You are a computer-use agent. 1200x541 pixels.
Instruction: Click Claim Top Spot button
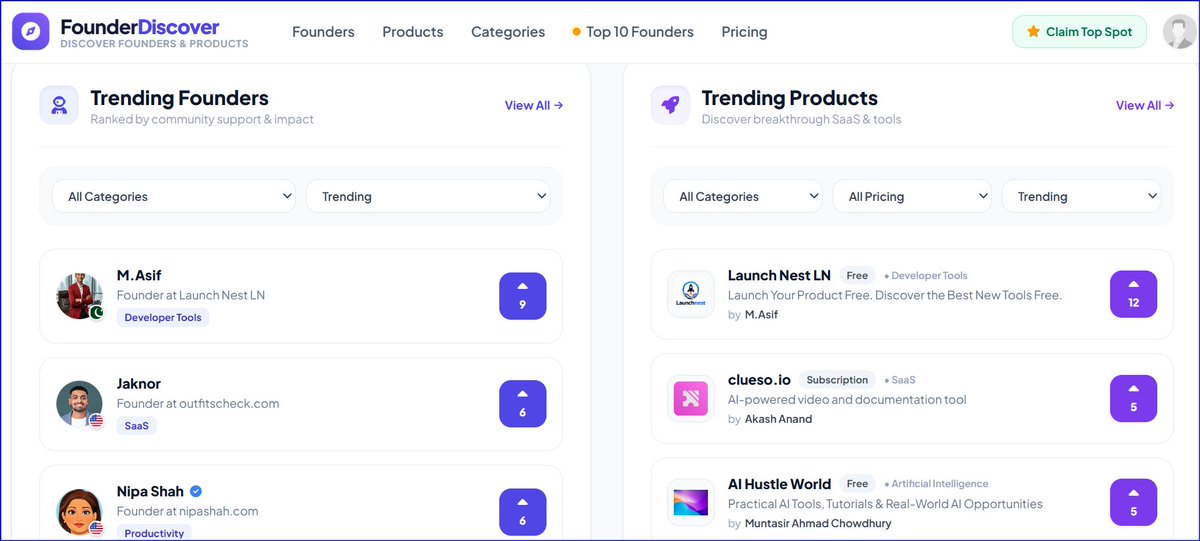coord(1079,32)
